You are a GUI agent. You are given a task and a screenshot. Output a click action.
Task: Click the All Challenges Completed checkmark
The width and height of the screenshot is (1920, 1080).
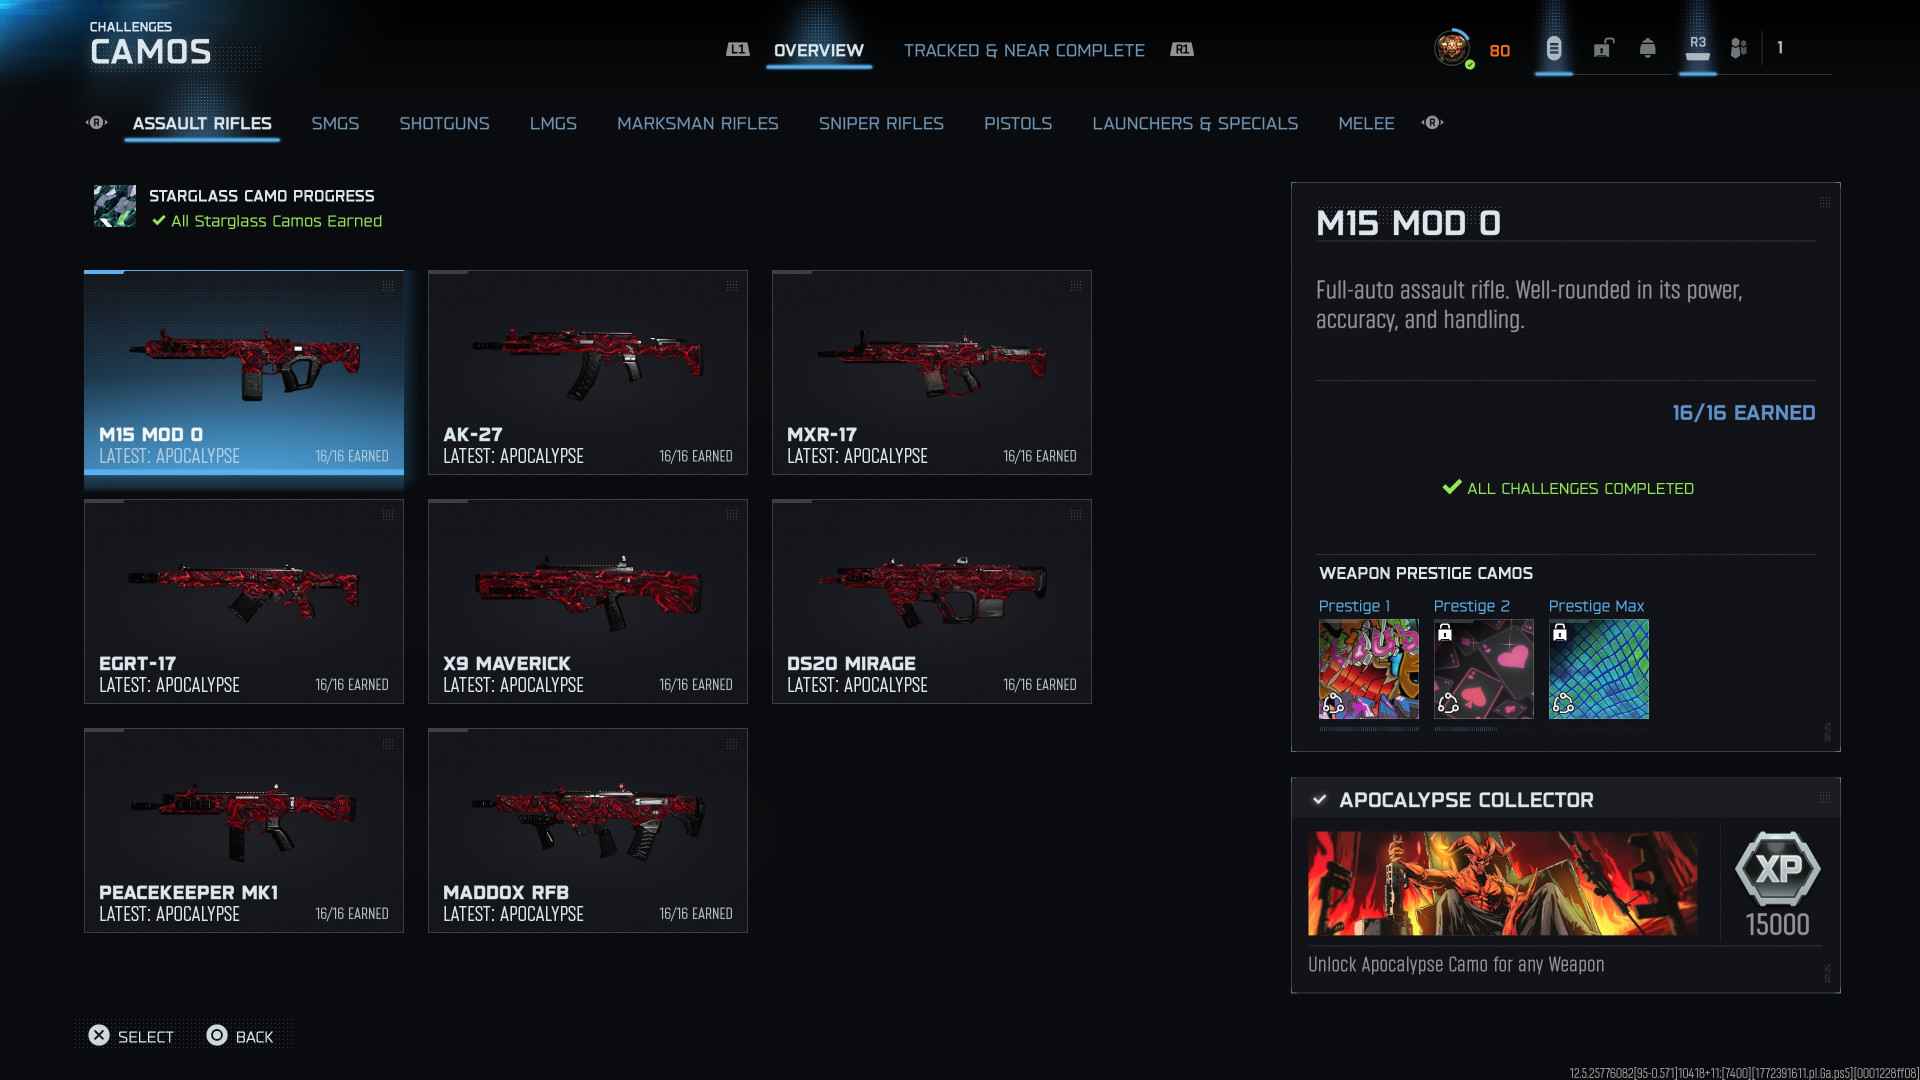coord(1452,487)
